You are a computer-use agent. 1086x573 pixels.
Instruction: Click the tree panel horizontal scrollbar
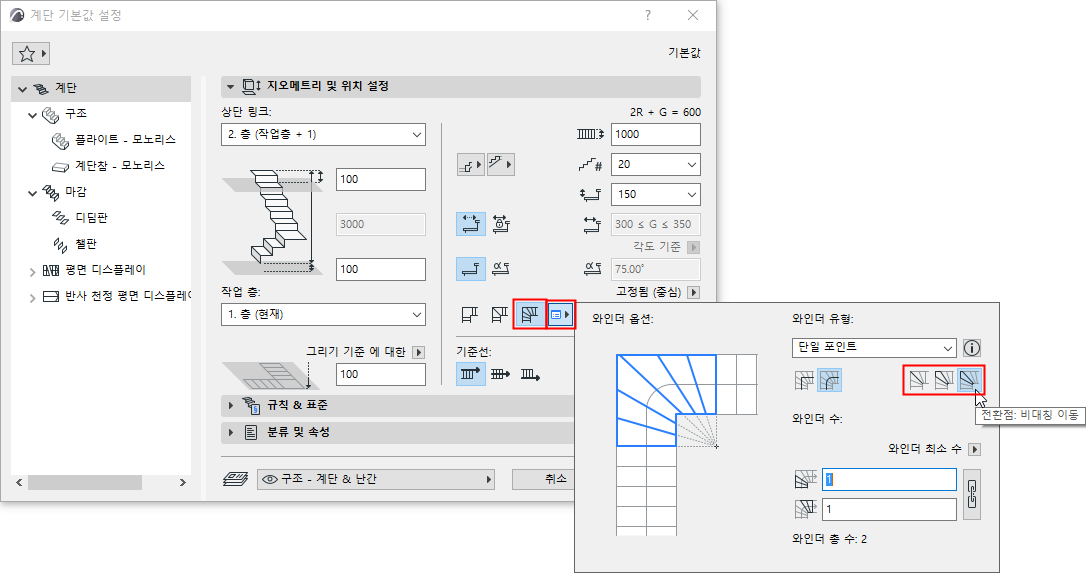click(x=84, y=482)
